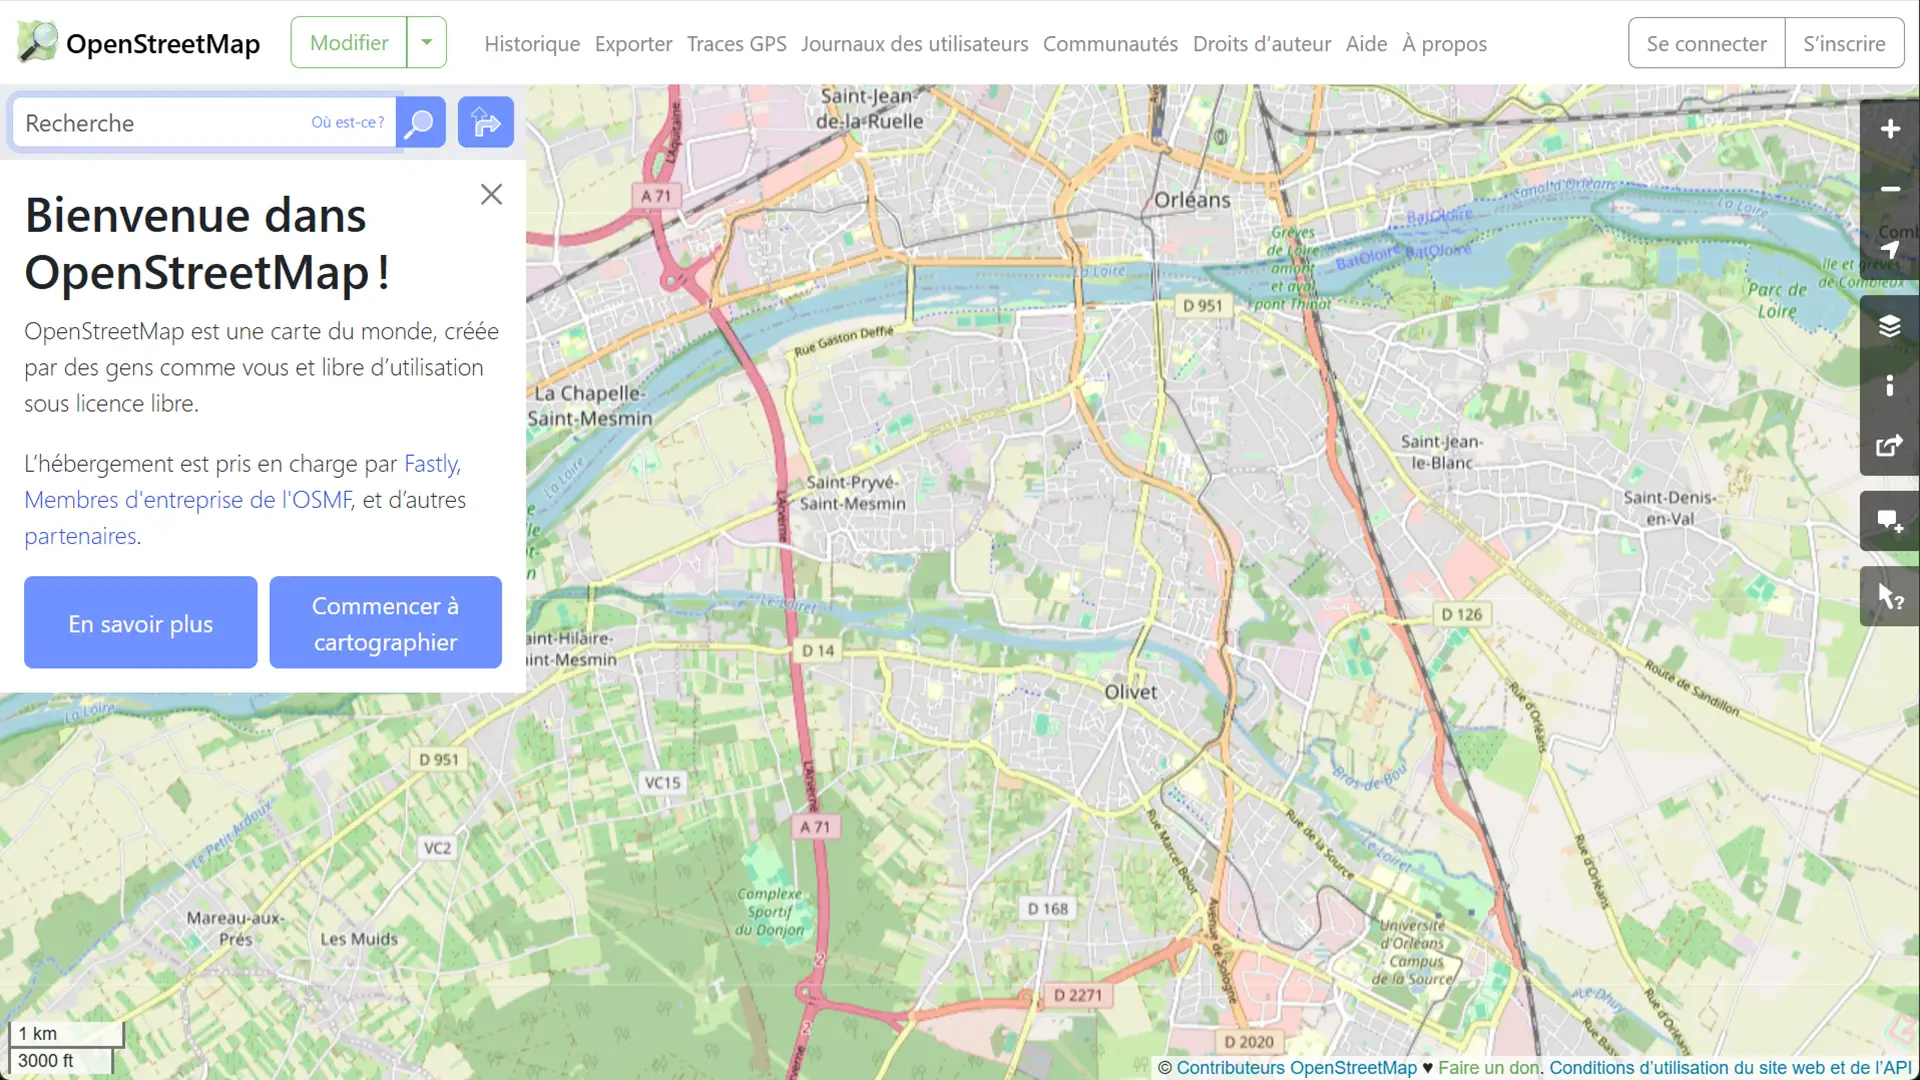Open directions with the arrow icon
Image resolution: width=1920 pixels, height=1080 pixels.
coord(486,122)
